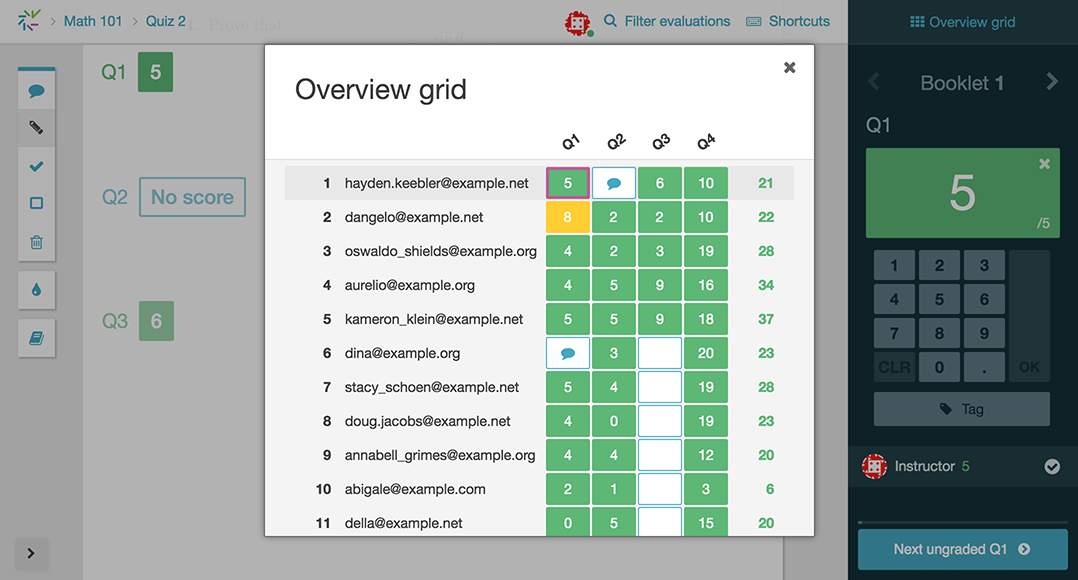Click the trash delete tool
Viewport: 1078px width, 580px height.
pos(36,242)
